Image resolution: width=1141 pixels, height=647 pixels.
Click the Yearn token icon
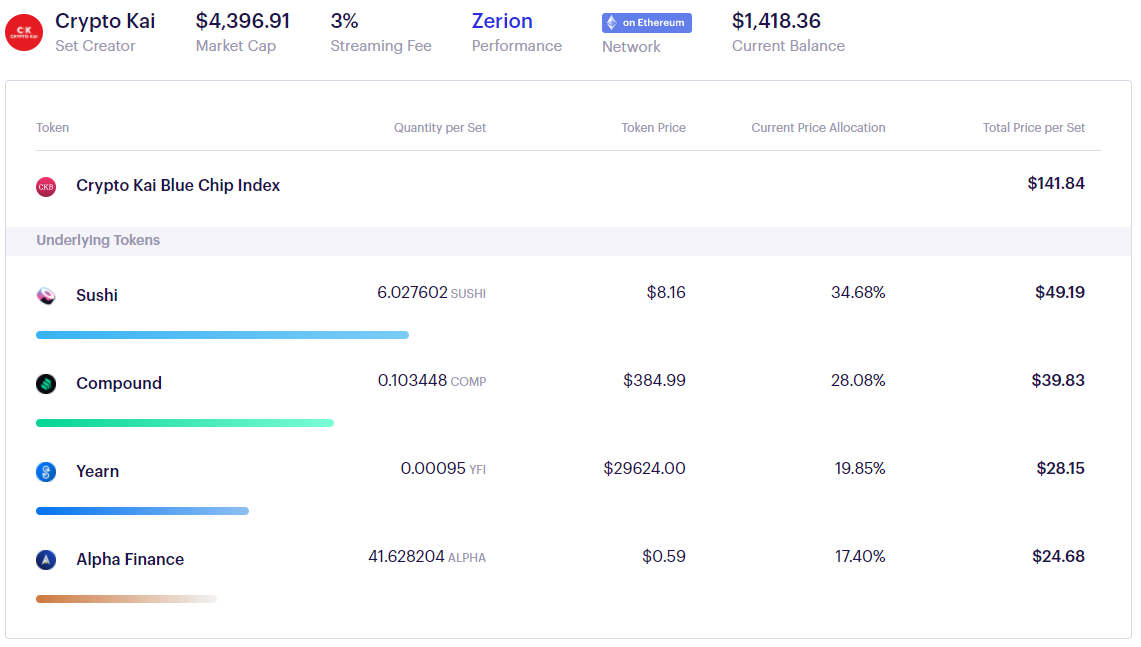click(46, 472)
